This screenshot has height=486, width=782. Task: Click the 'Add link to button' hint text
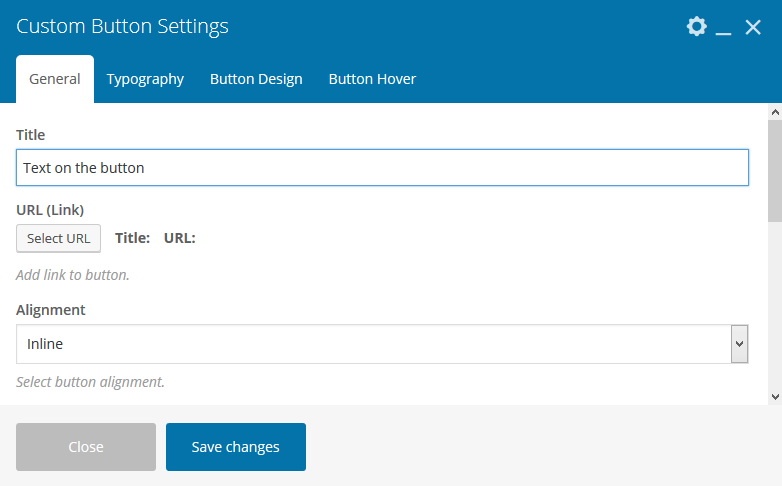point(73,274)
